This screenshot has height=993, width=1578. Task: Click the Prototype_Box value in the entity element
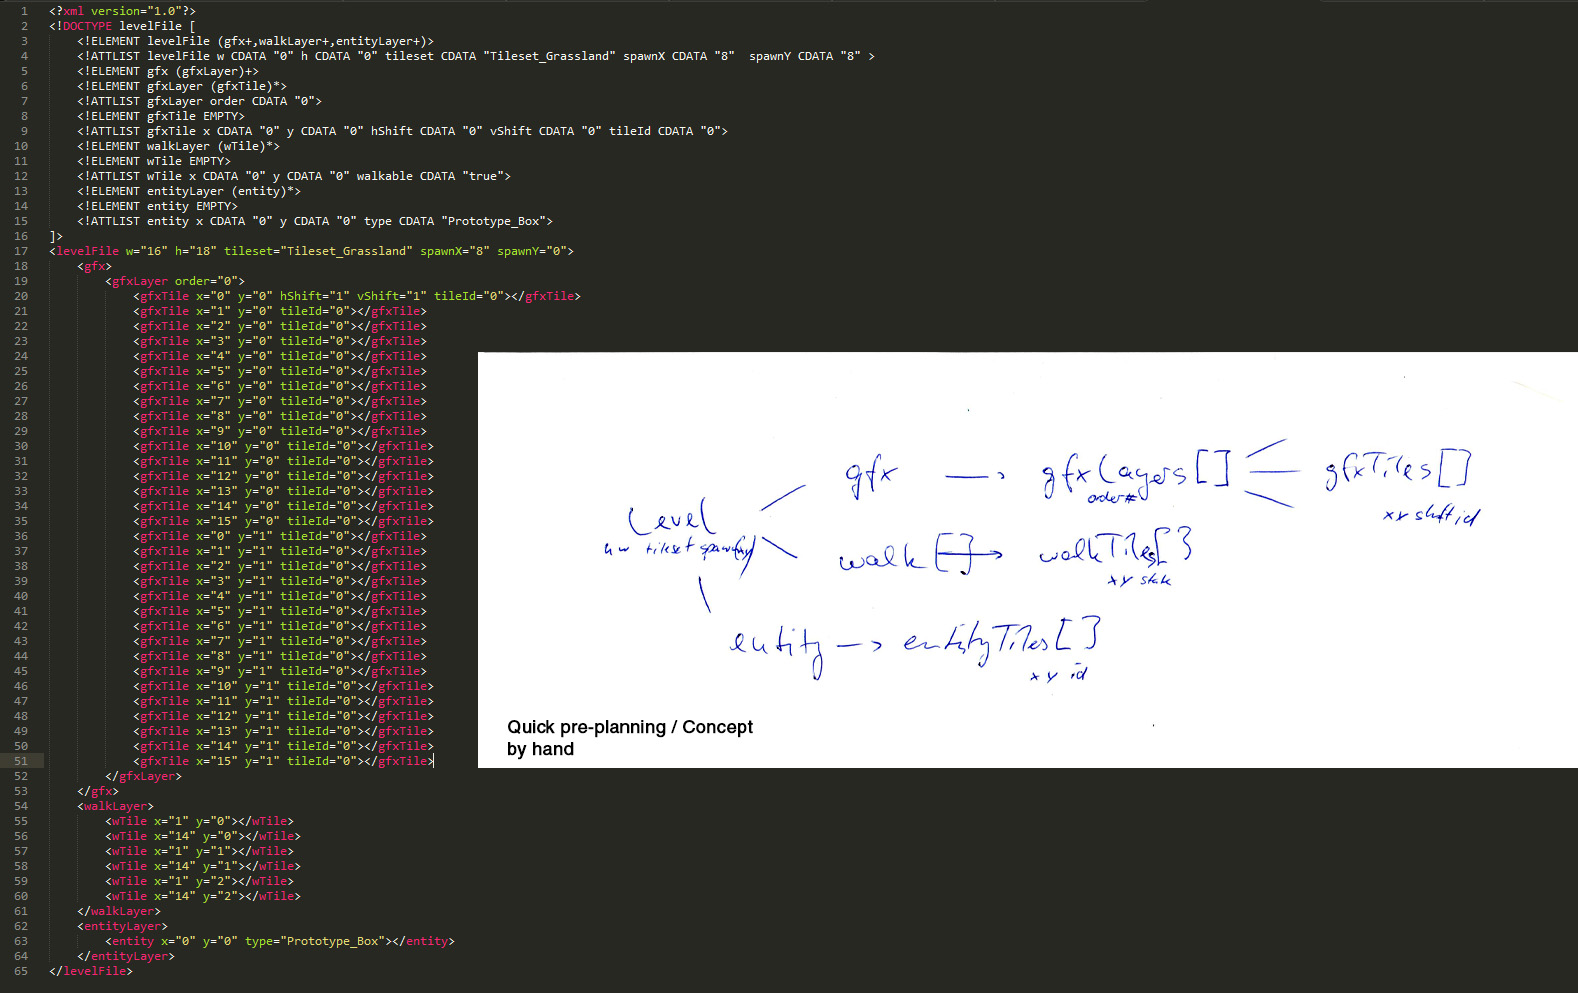pyautogui.click(x=332, y=941)
